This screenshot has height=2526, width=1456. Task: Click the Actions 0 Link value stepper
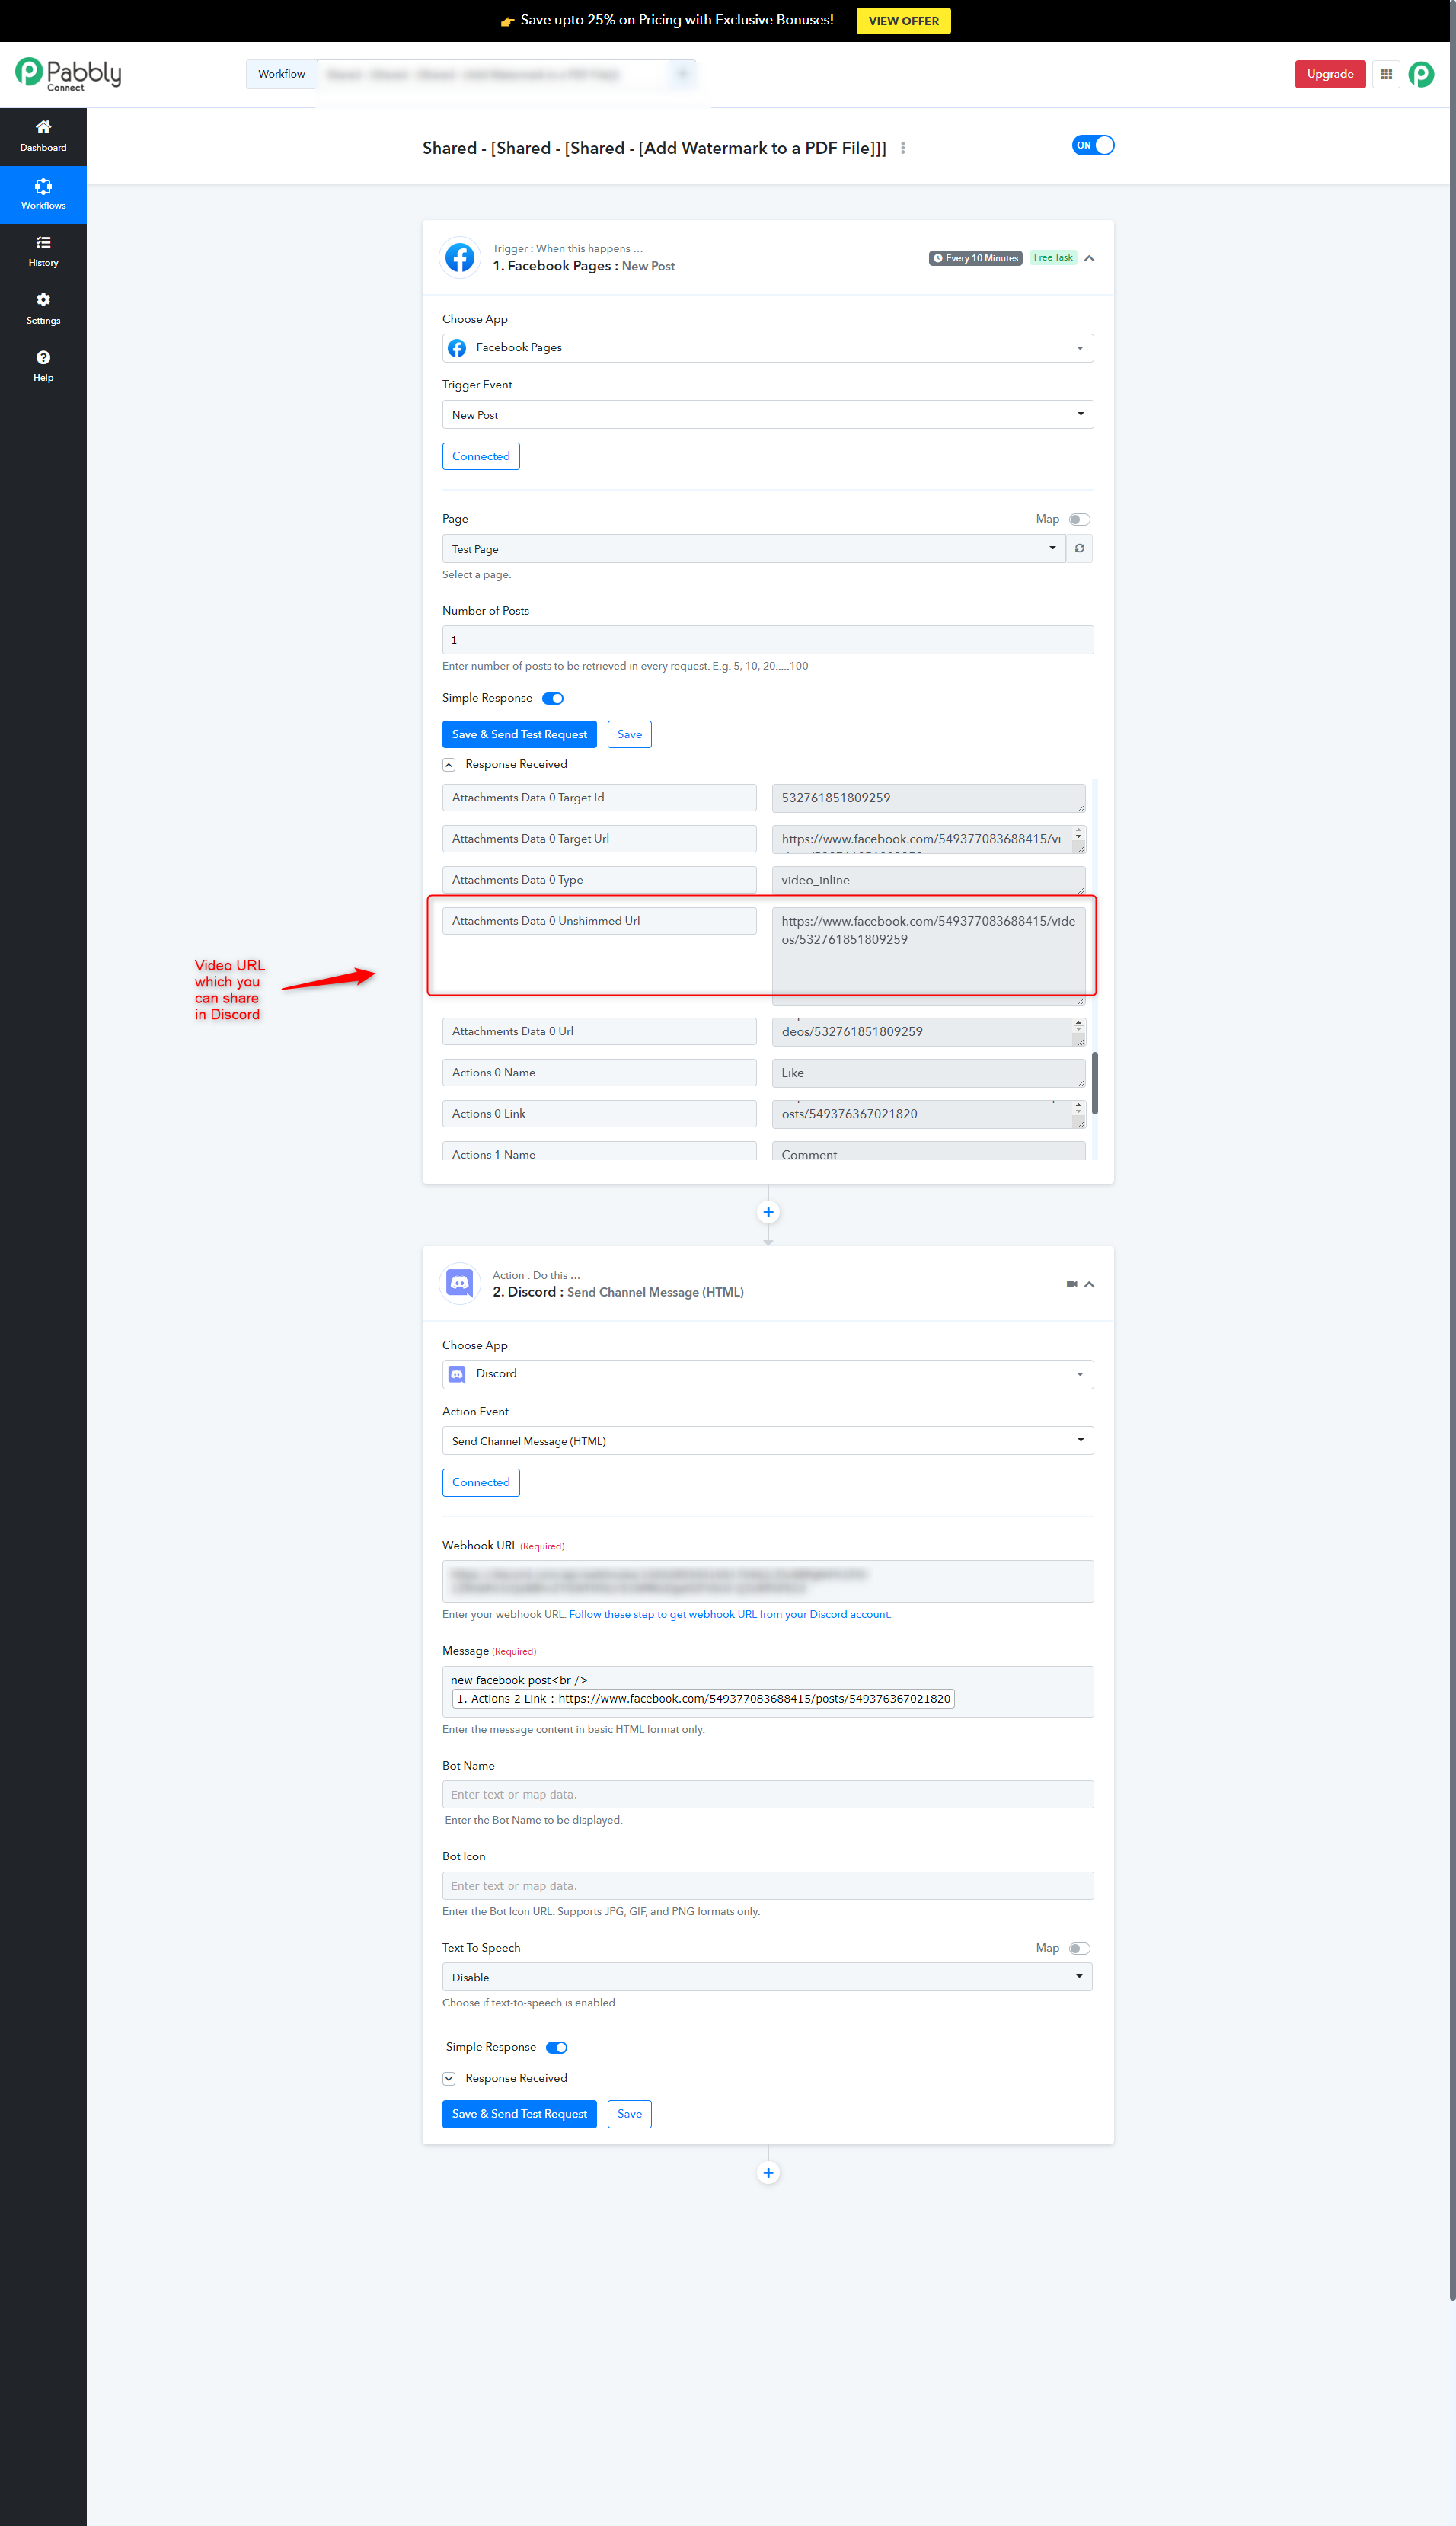pos(1079,1108)
